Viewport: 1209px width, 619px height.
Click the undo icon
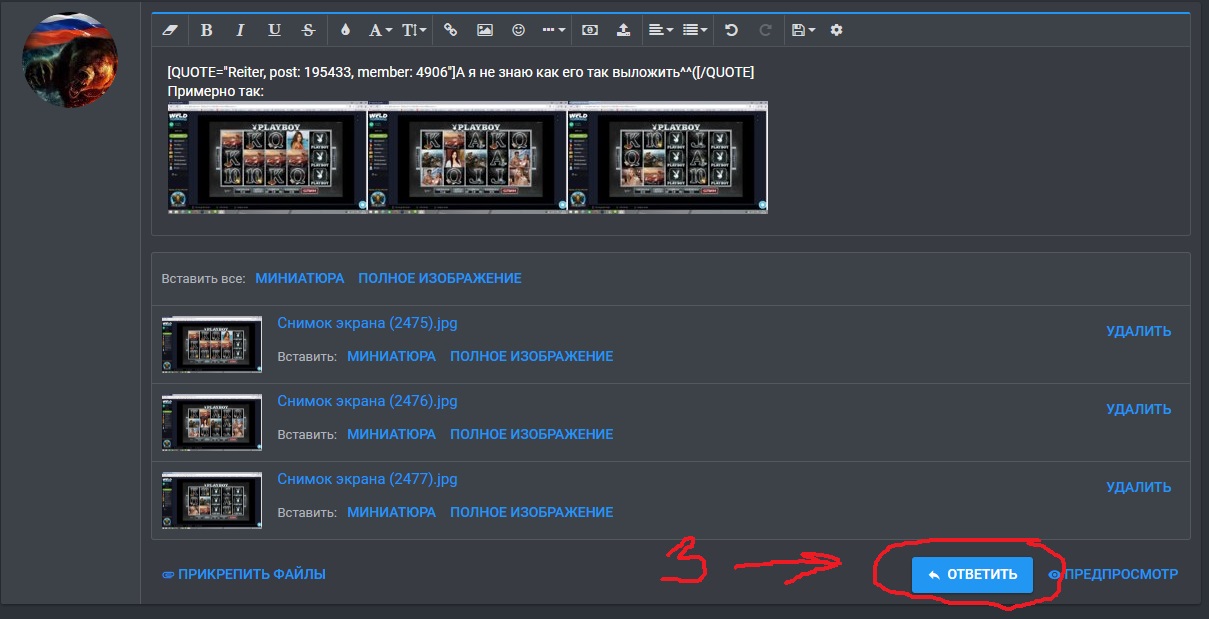731,30
